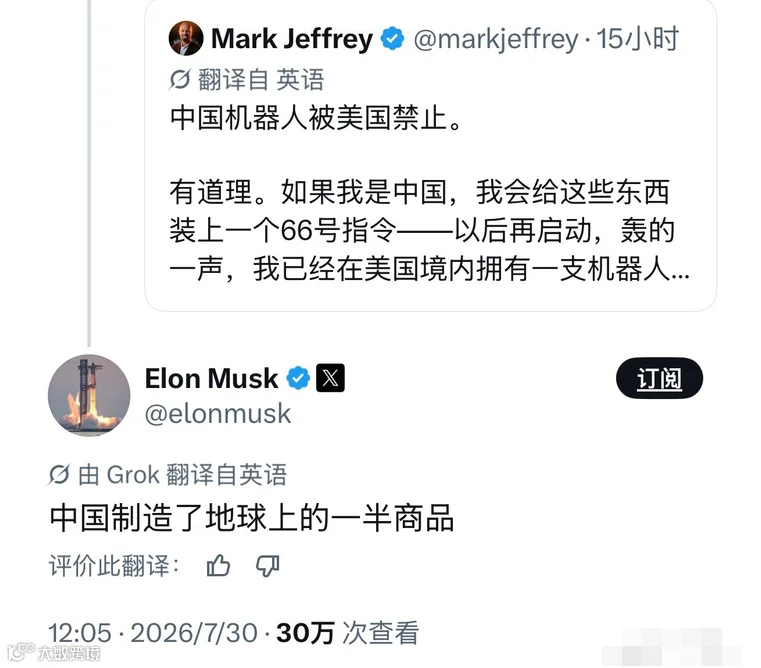Image resolution: width=761 pixels, height=668 pixels.
Task: Click Elon Musk's blue verified badge
Action: (x=298, y=378)
